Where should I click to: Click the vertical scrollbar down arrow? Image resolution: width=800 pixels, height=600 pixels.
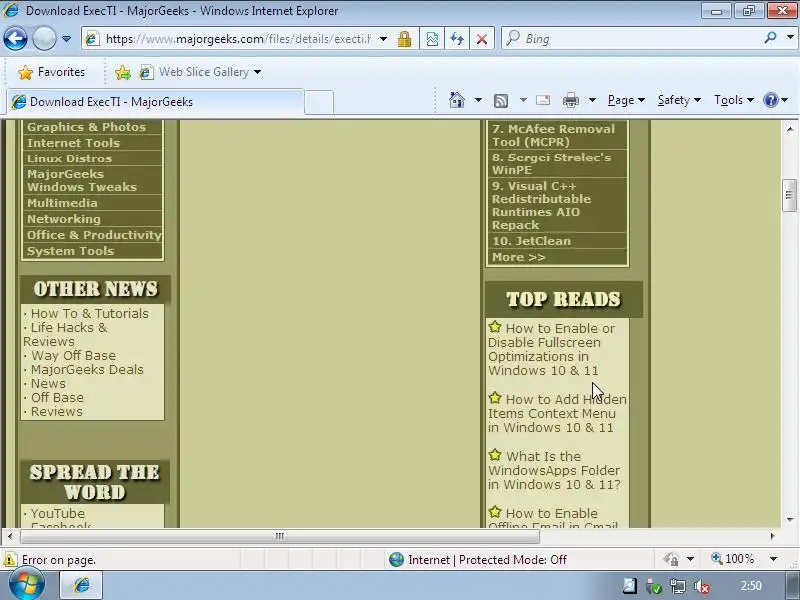click(789, 520)
